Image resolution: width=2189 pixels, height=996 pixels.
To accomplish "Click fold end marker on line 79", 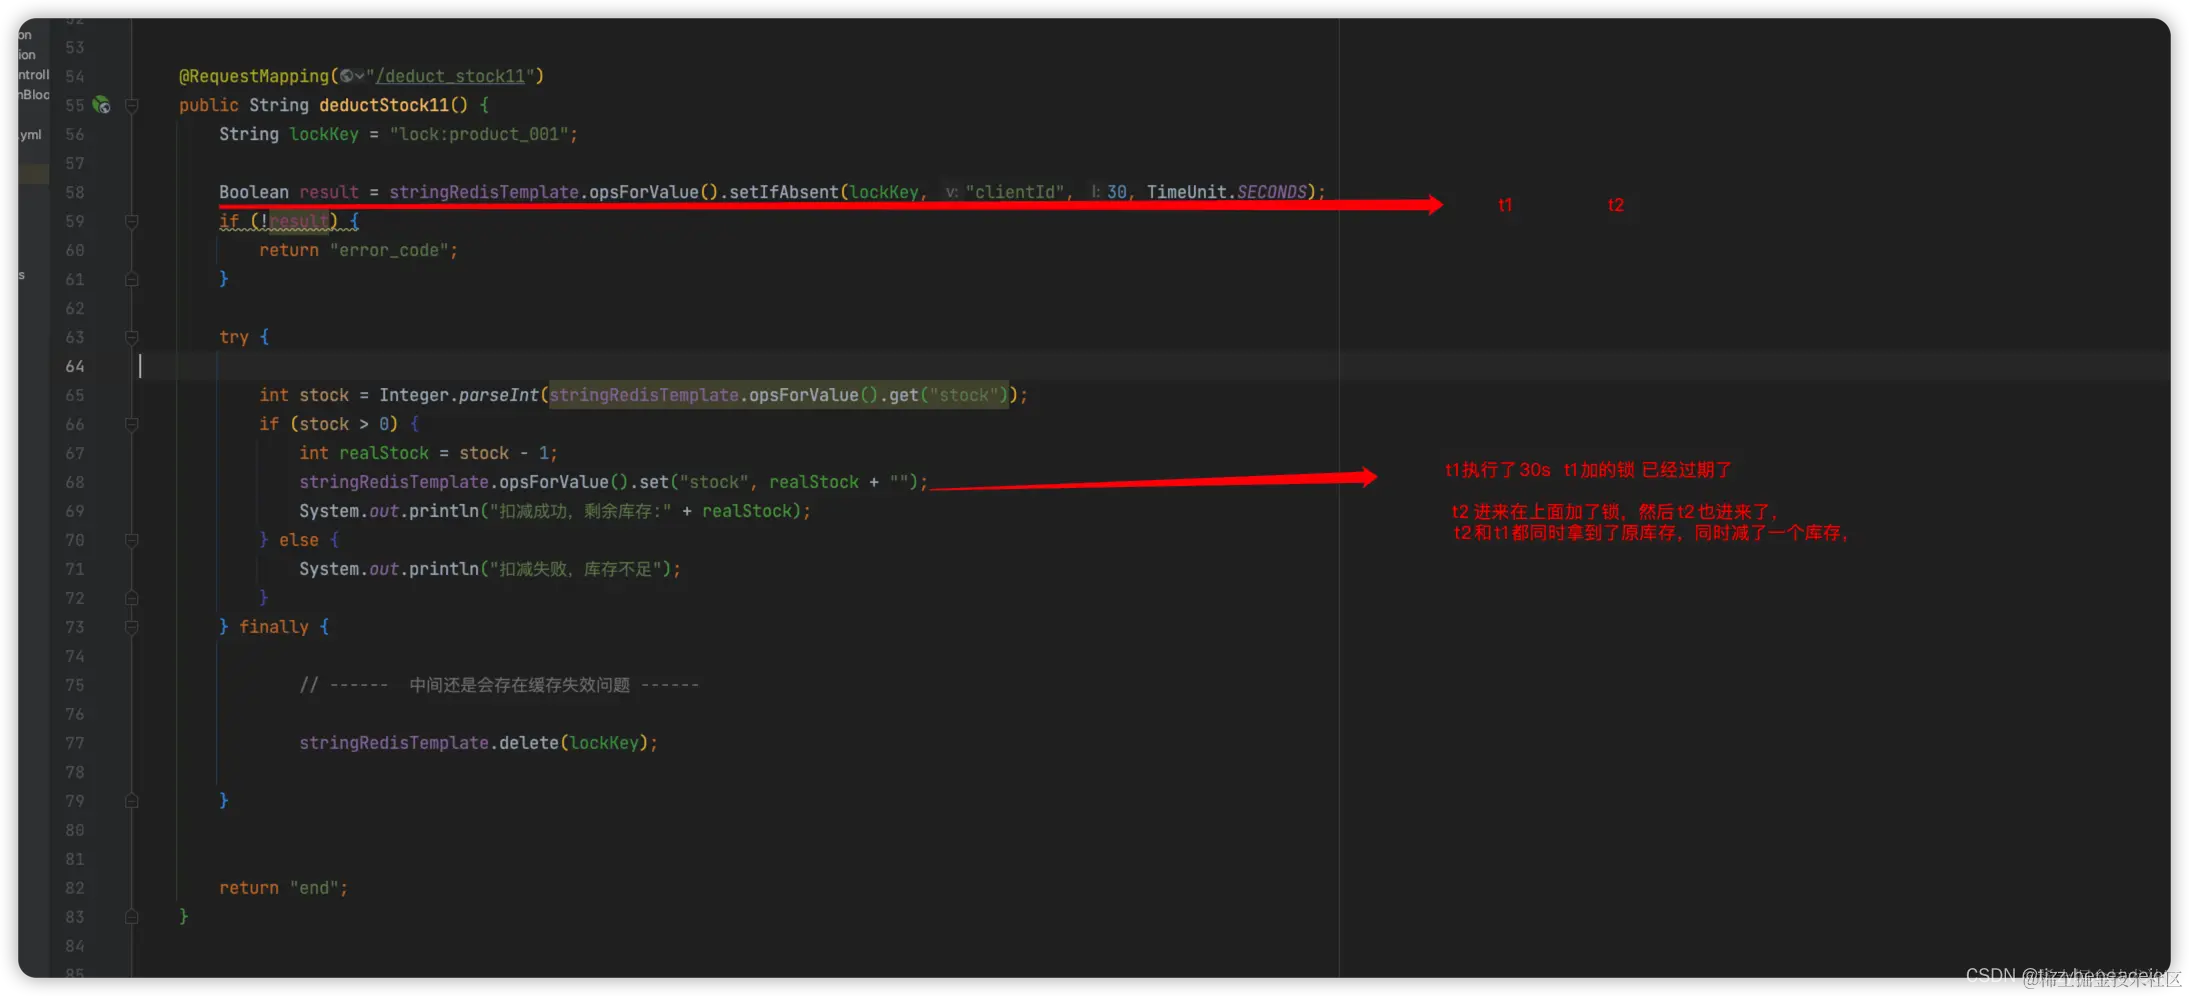I will pyautogui.click(x=132, y=801).
